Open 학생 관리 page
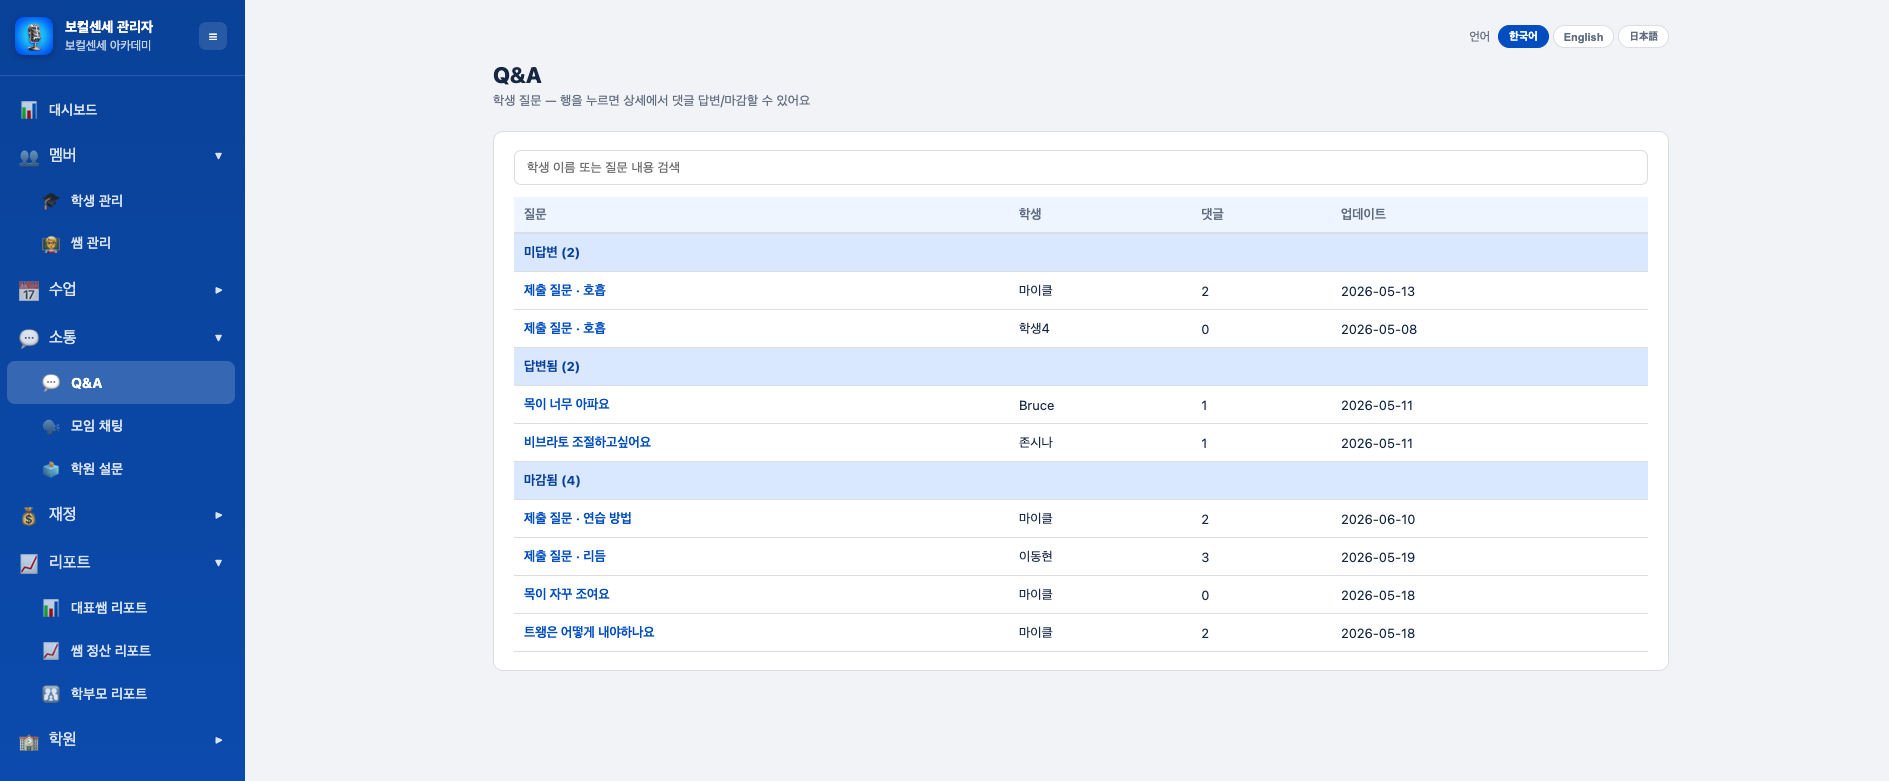 (x=121, y=201)
